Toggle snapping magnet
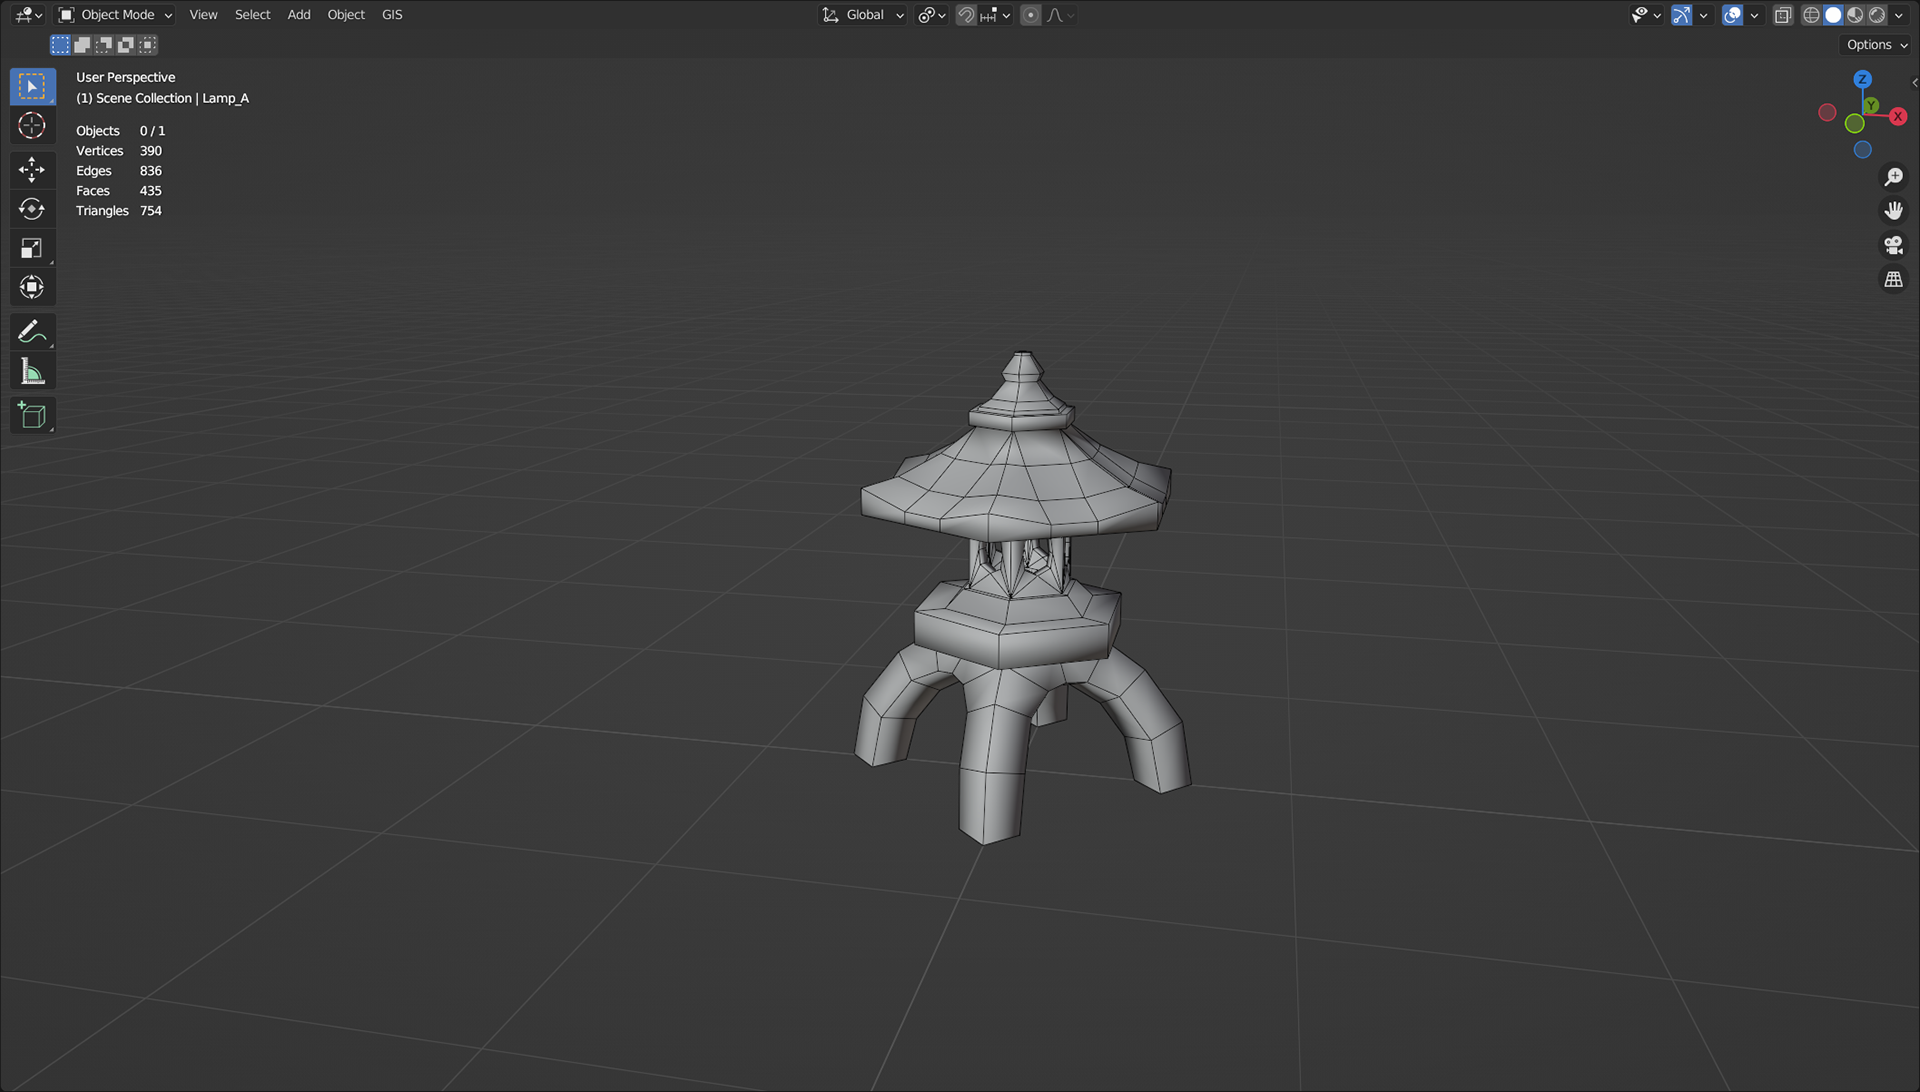The width and height of the screenshot is (1920, 1092). click(x=966, y=15)
